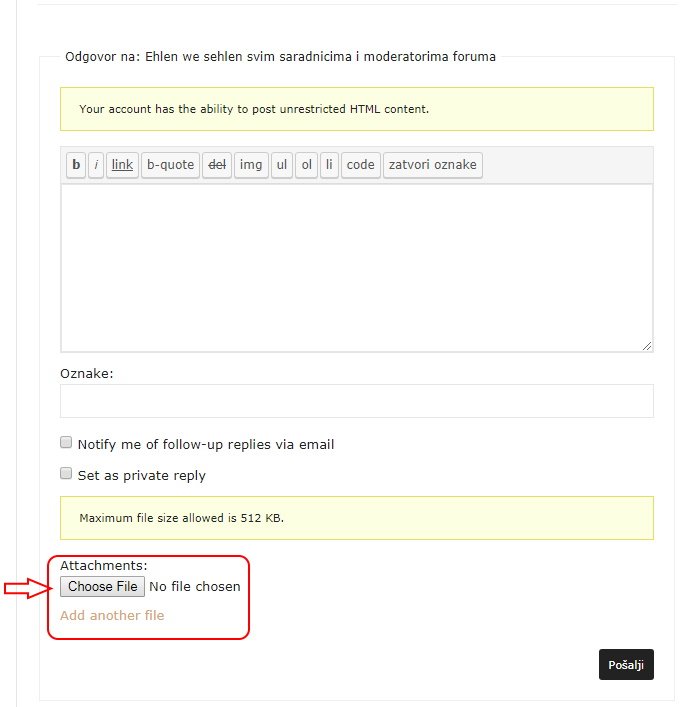
Task: Toggle bold formatting with the b button
Action: pos(76,165)
